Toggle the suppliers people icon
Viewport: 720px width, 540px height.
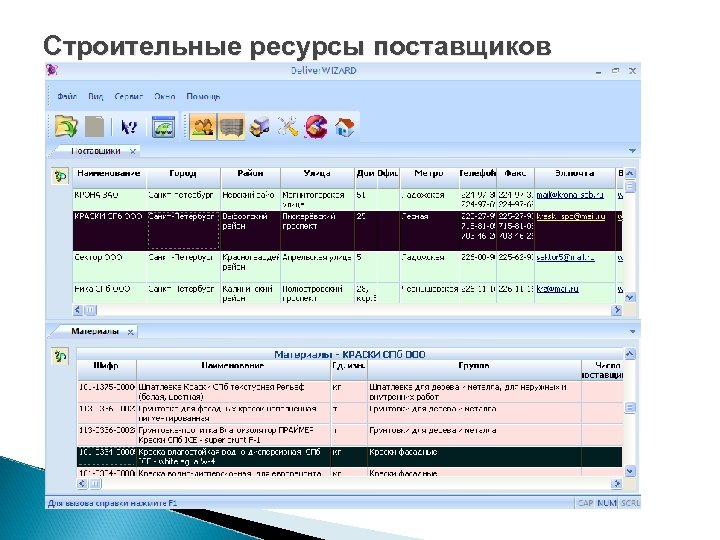pos(202,126)
